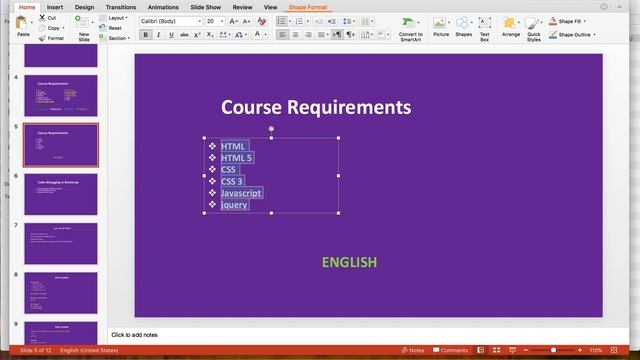
Task: Open the Shape Outline dropdown arrow
Action: (594, 35)
